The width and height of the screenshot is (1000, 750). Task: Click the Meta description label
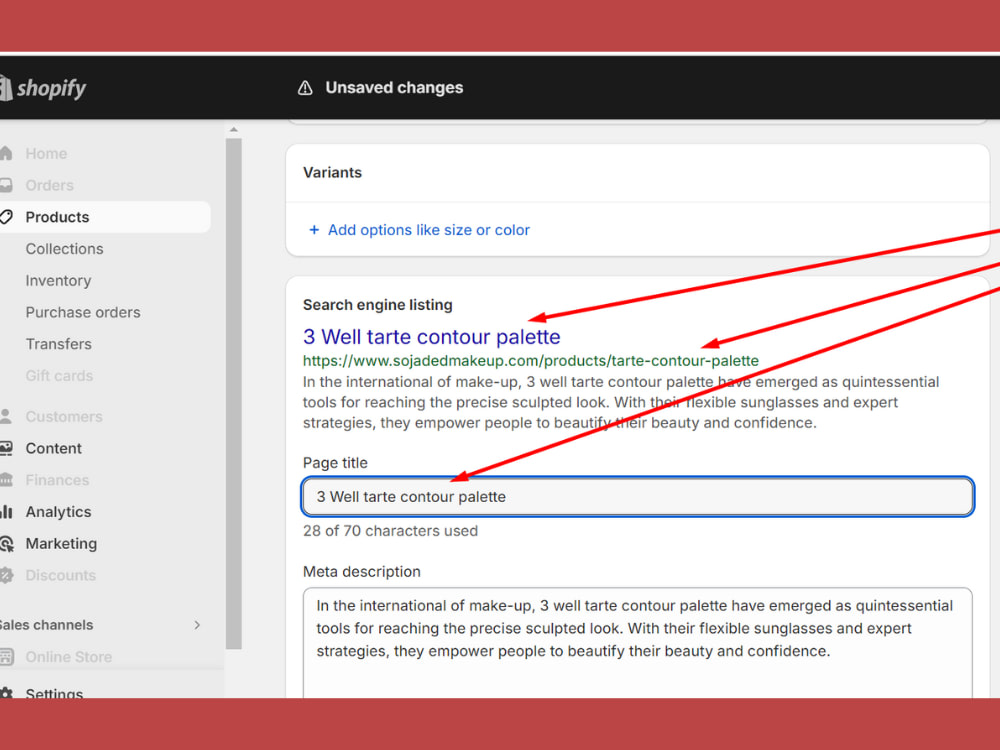coord(362,571)
